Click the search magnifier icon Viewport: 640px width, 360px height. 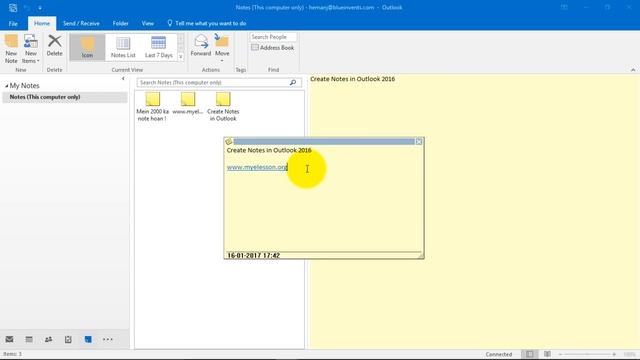293,82
